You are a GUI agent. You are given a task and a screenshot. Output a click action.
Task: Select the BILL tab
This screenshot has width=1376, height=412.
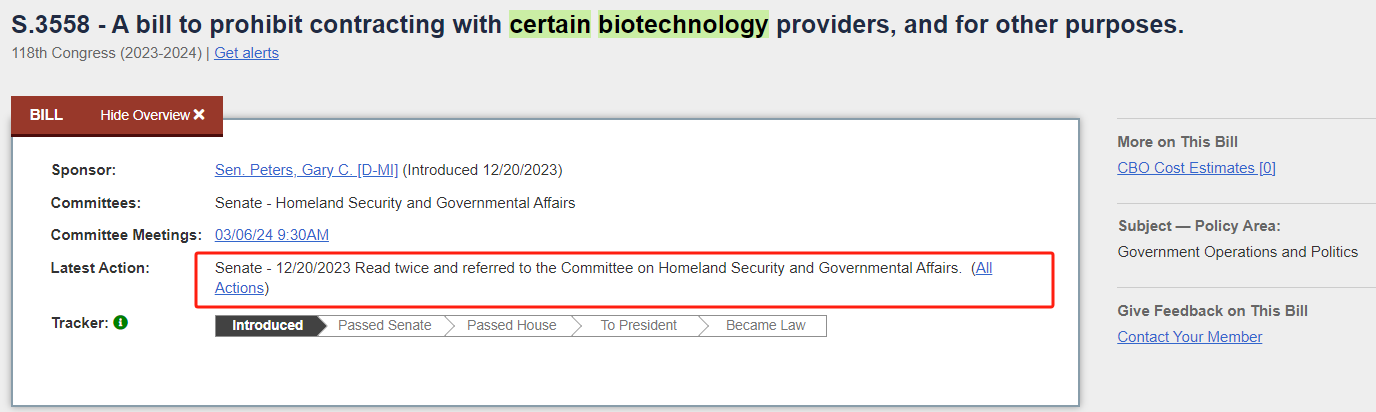pyautogui.click(x=46, y=115)
